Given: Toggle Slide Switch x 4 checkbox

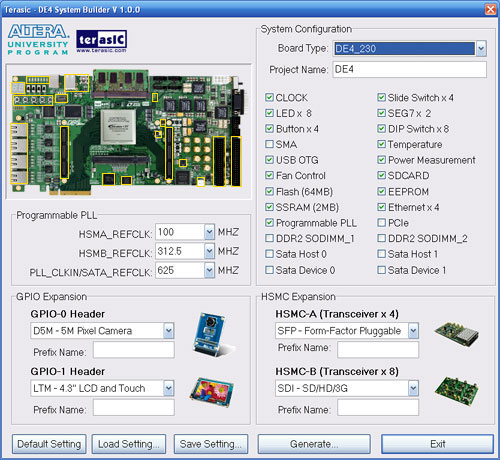Looking at the screenshot, I should pos(381,97).
